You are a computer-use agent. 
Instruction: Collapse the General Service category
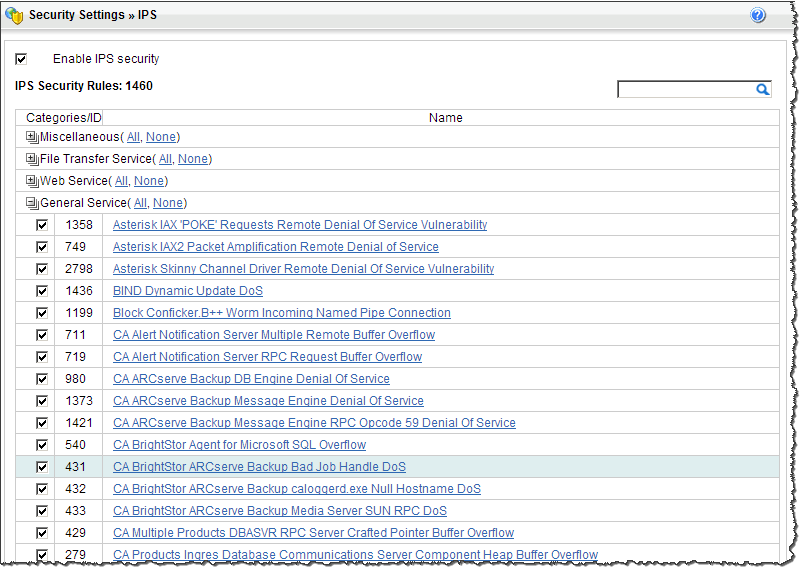[32, 203]
